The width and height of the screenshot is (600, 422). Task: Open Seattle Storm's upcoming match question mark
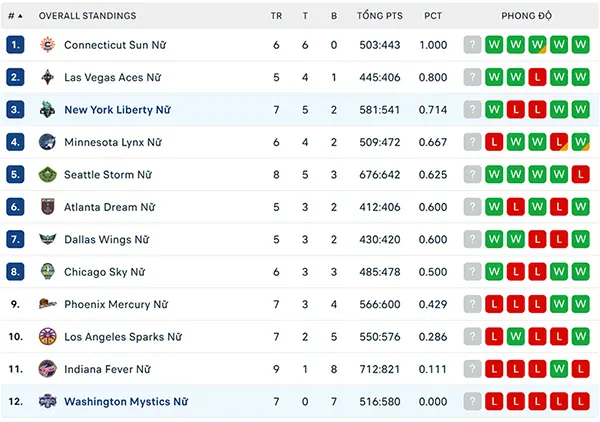pos(472,174)
